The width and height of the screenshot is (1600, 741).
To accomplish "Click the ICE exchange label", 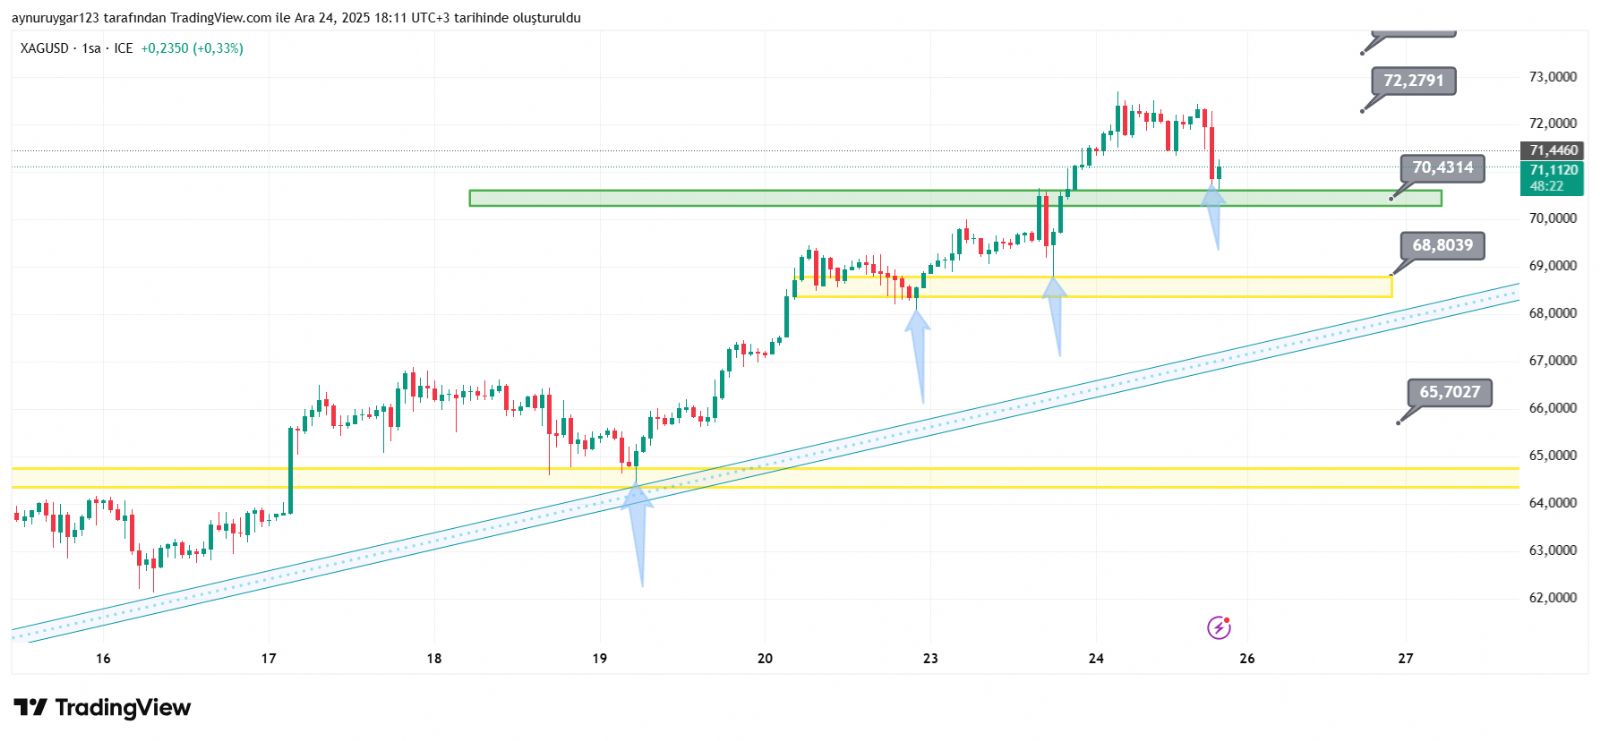I will pyautogui.click(x=123, y=48).
